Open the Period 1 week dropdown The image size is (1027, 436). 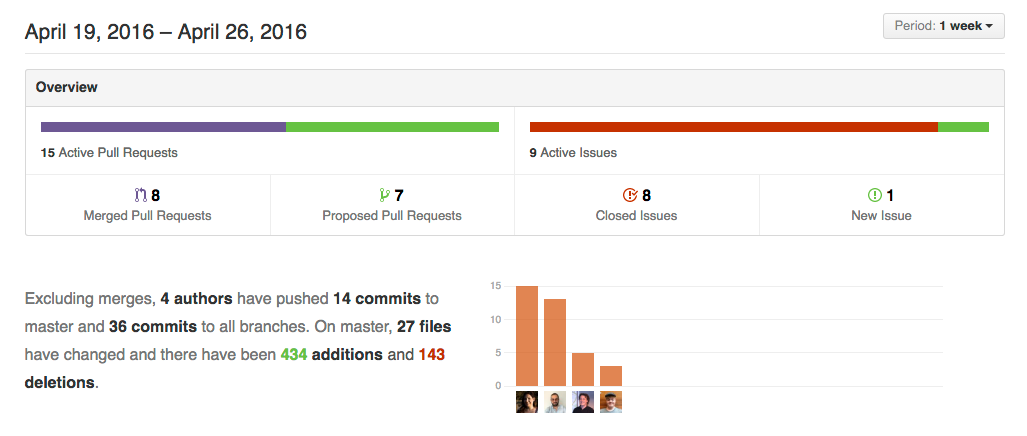(x=943, y=26)
